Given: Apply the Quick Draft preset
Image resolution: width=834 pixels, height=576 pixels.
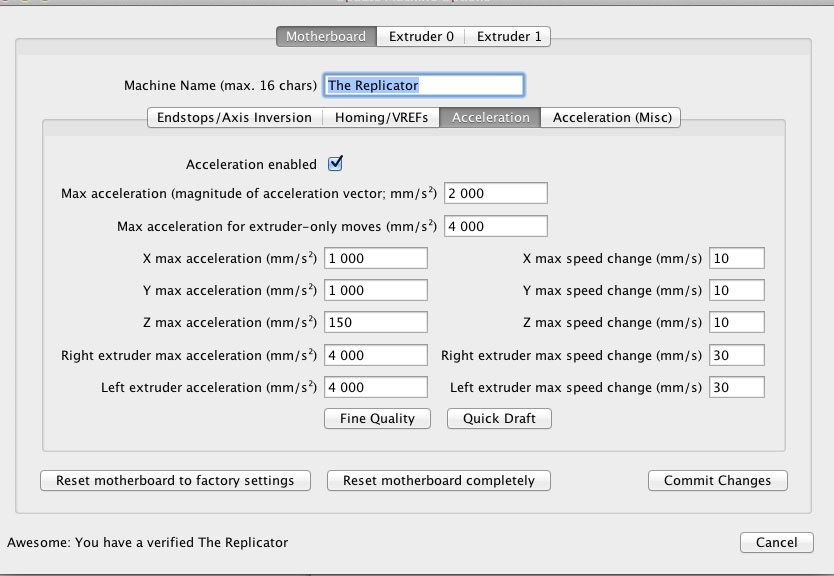Looking at the screenshot, I should pos(499,419).
